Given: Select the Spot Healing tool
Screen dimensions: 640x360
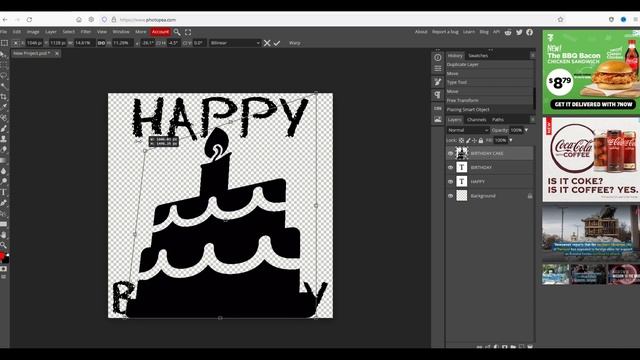Looking at the screenshot, I should [x=4, y=118].
